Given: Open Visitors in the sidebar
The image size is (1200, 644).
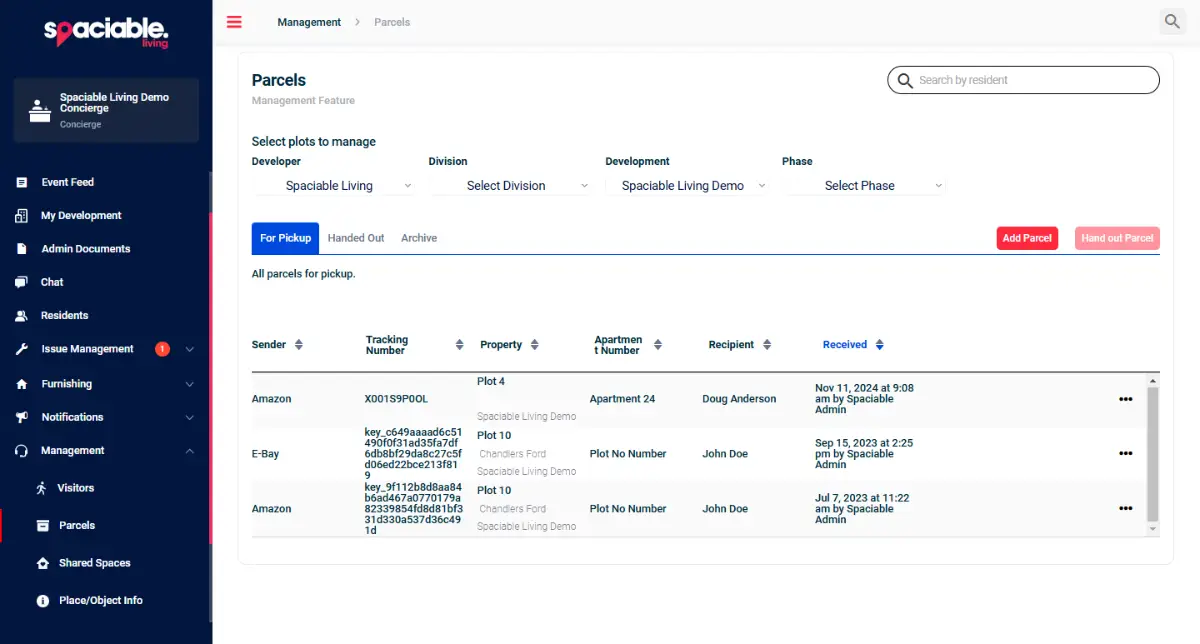Looking at the screenshot, I should (76, 488).
